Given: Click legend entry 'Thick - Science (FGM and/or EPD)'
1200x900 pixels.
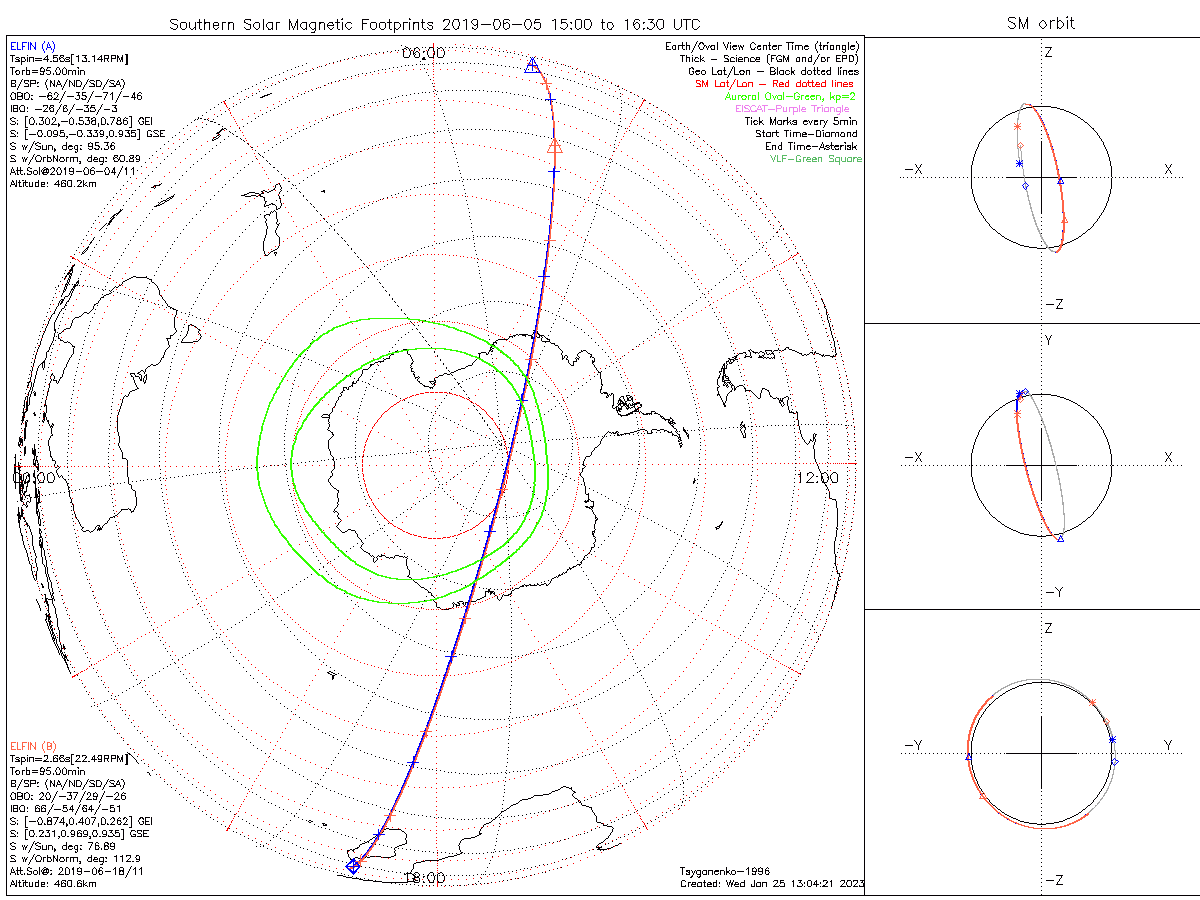Looking at the screenshot, I should pyautogui.click(x=770, y=59).
